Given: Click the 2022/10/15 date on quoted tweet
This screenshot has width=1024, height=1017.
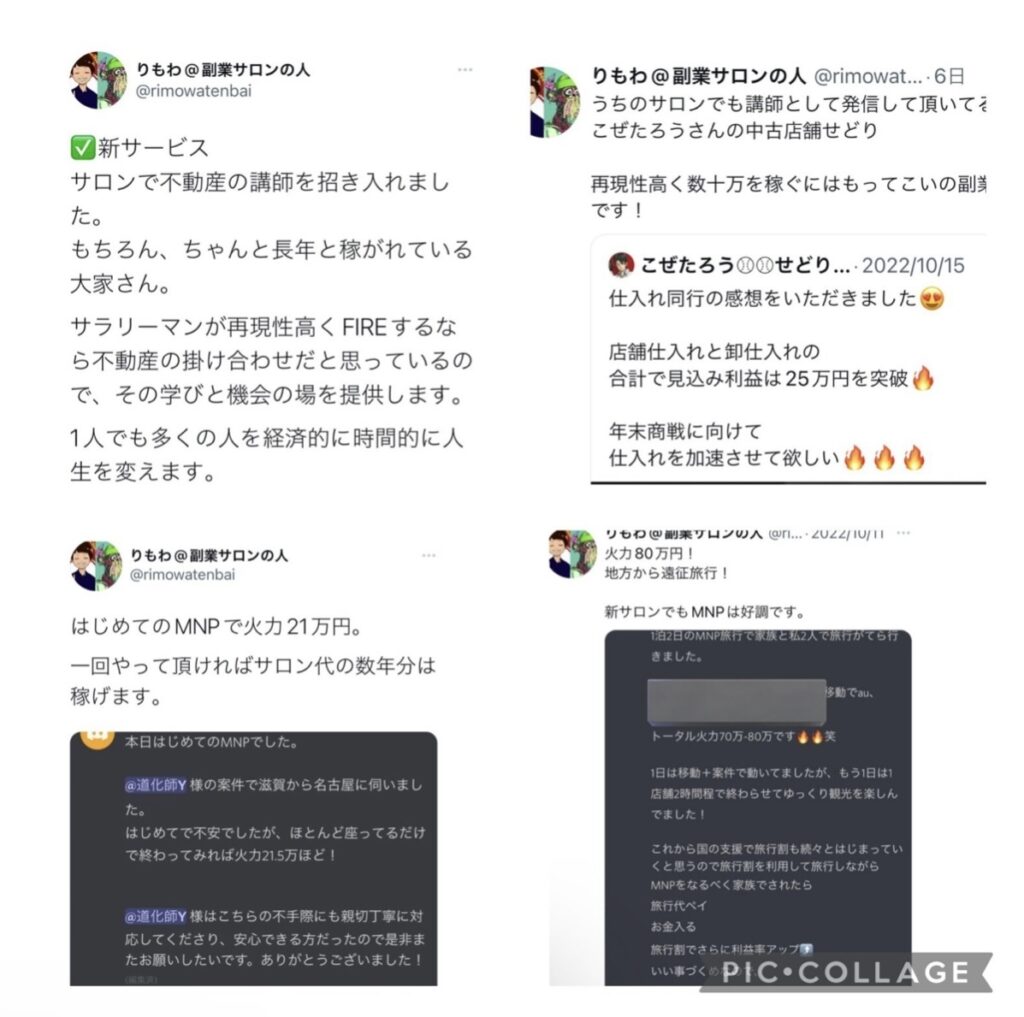Looking at the screenshot, I should [913, 266].
